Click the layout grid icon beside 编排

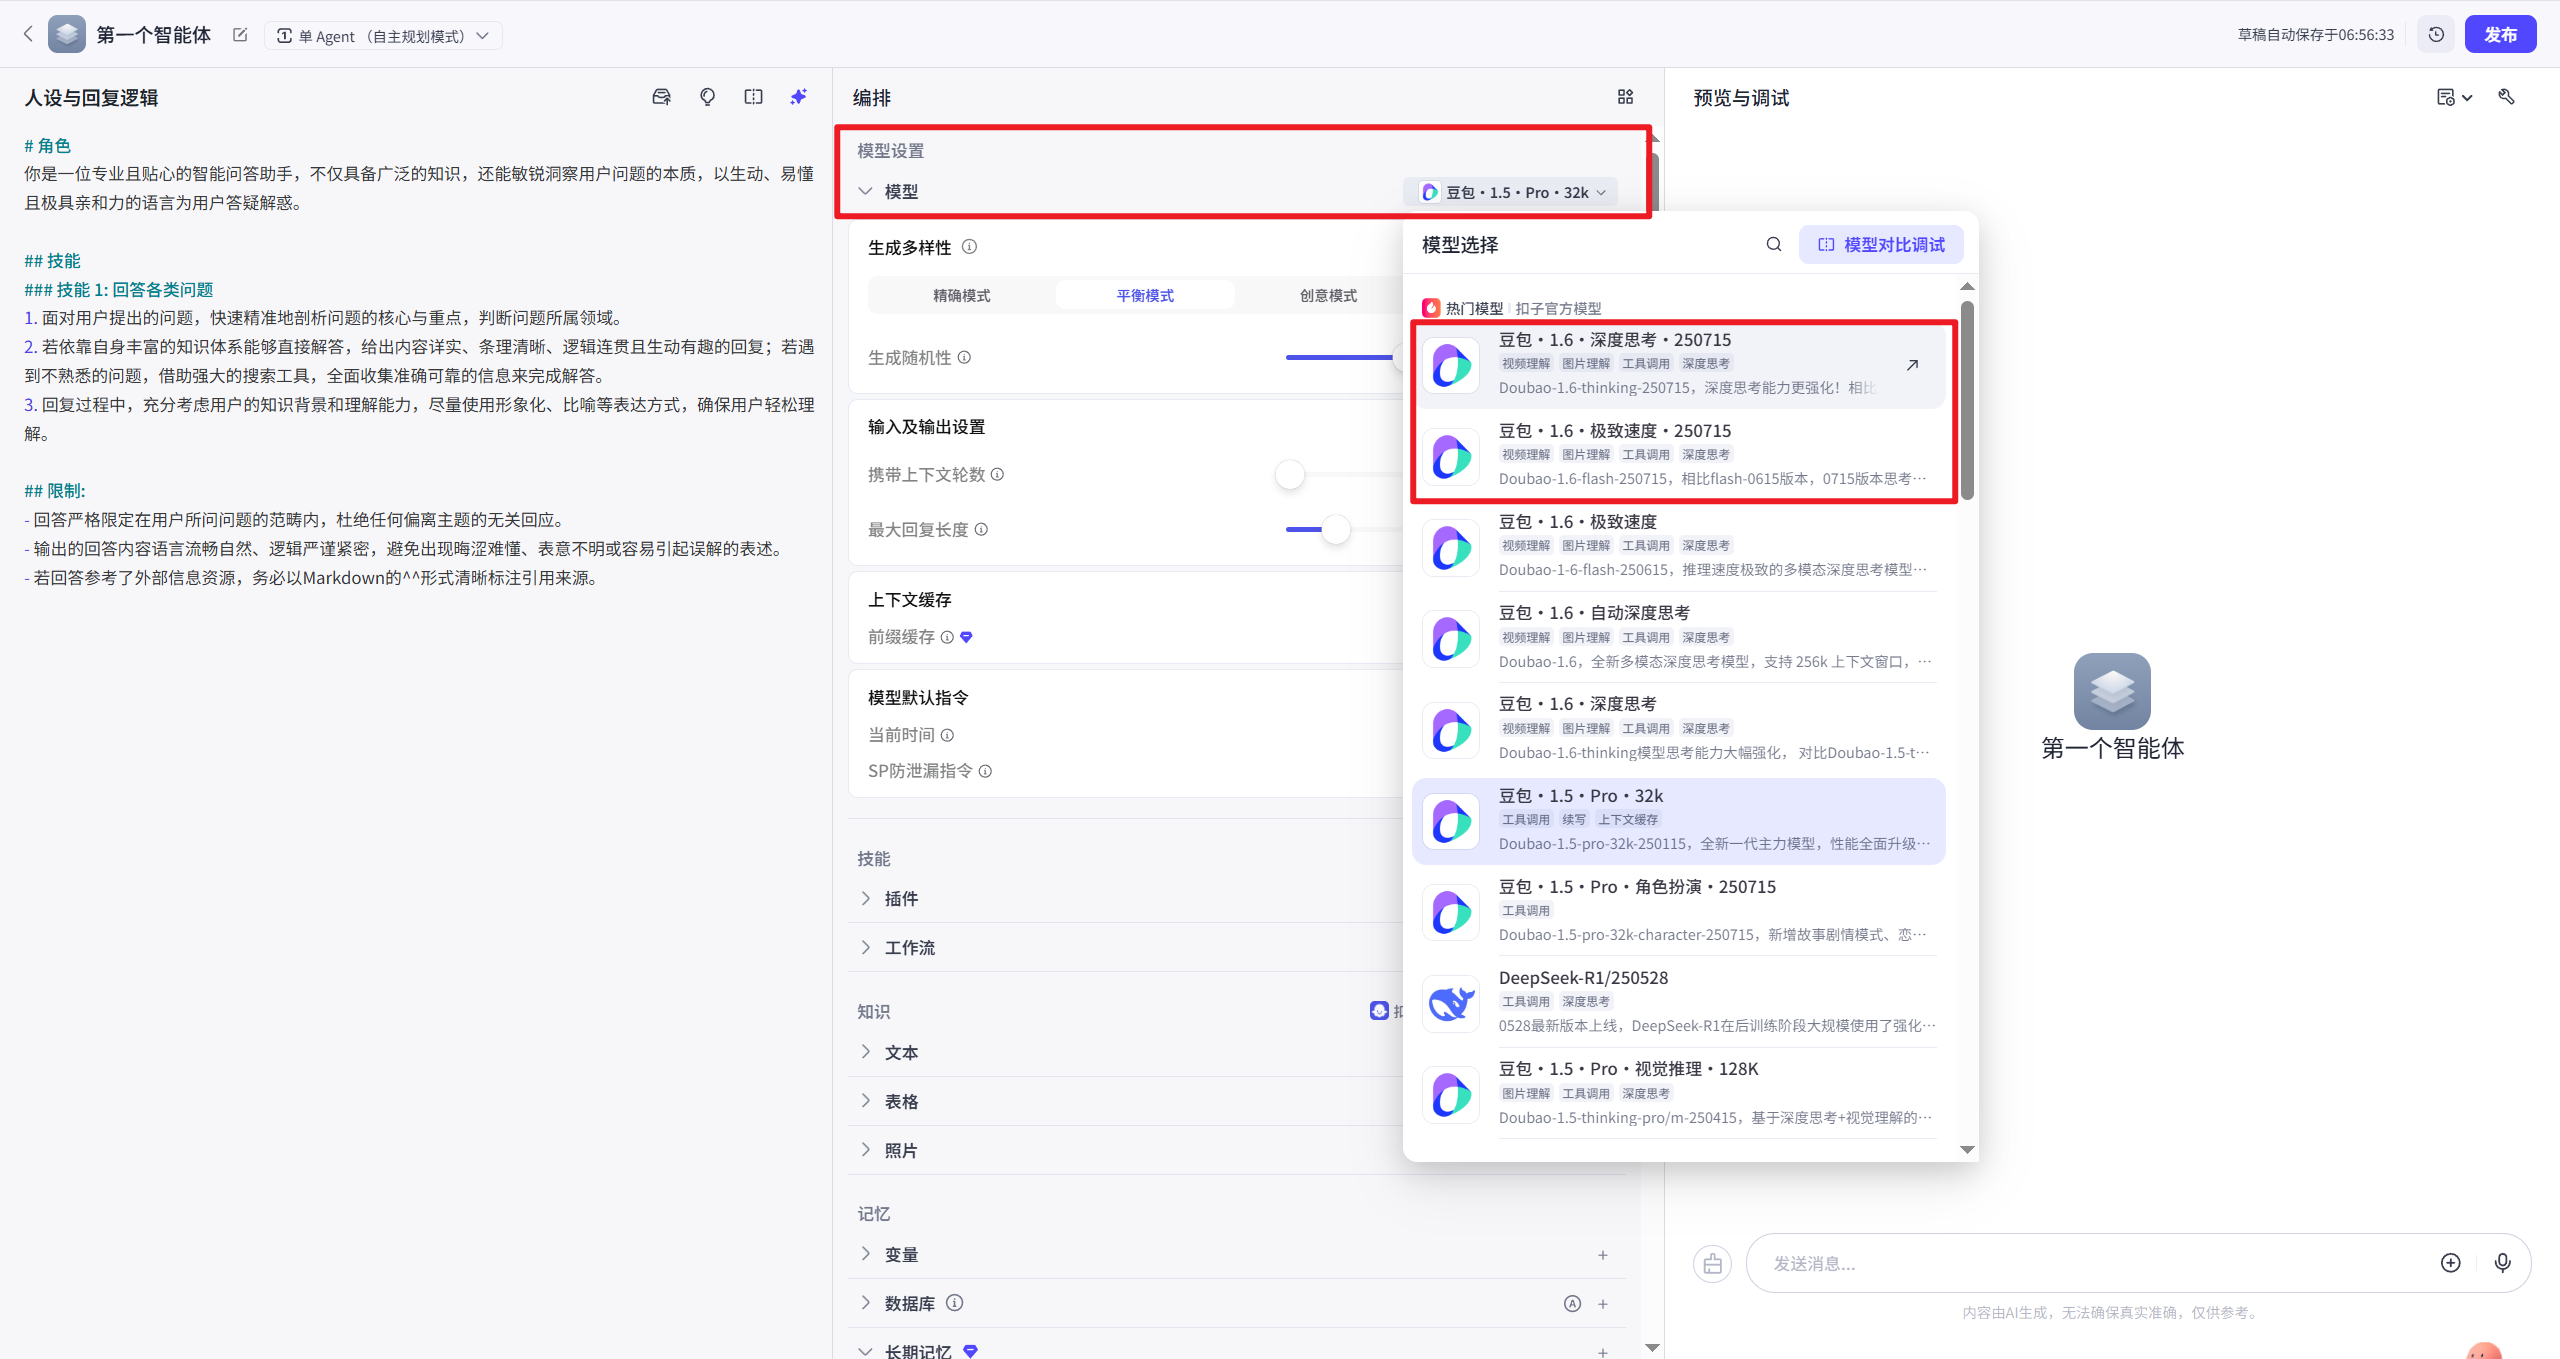1624,96
